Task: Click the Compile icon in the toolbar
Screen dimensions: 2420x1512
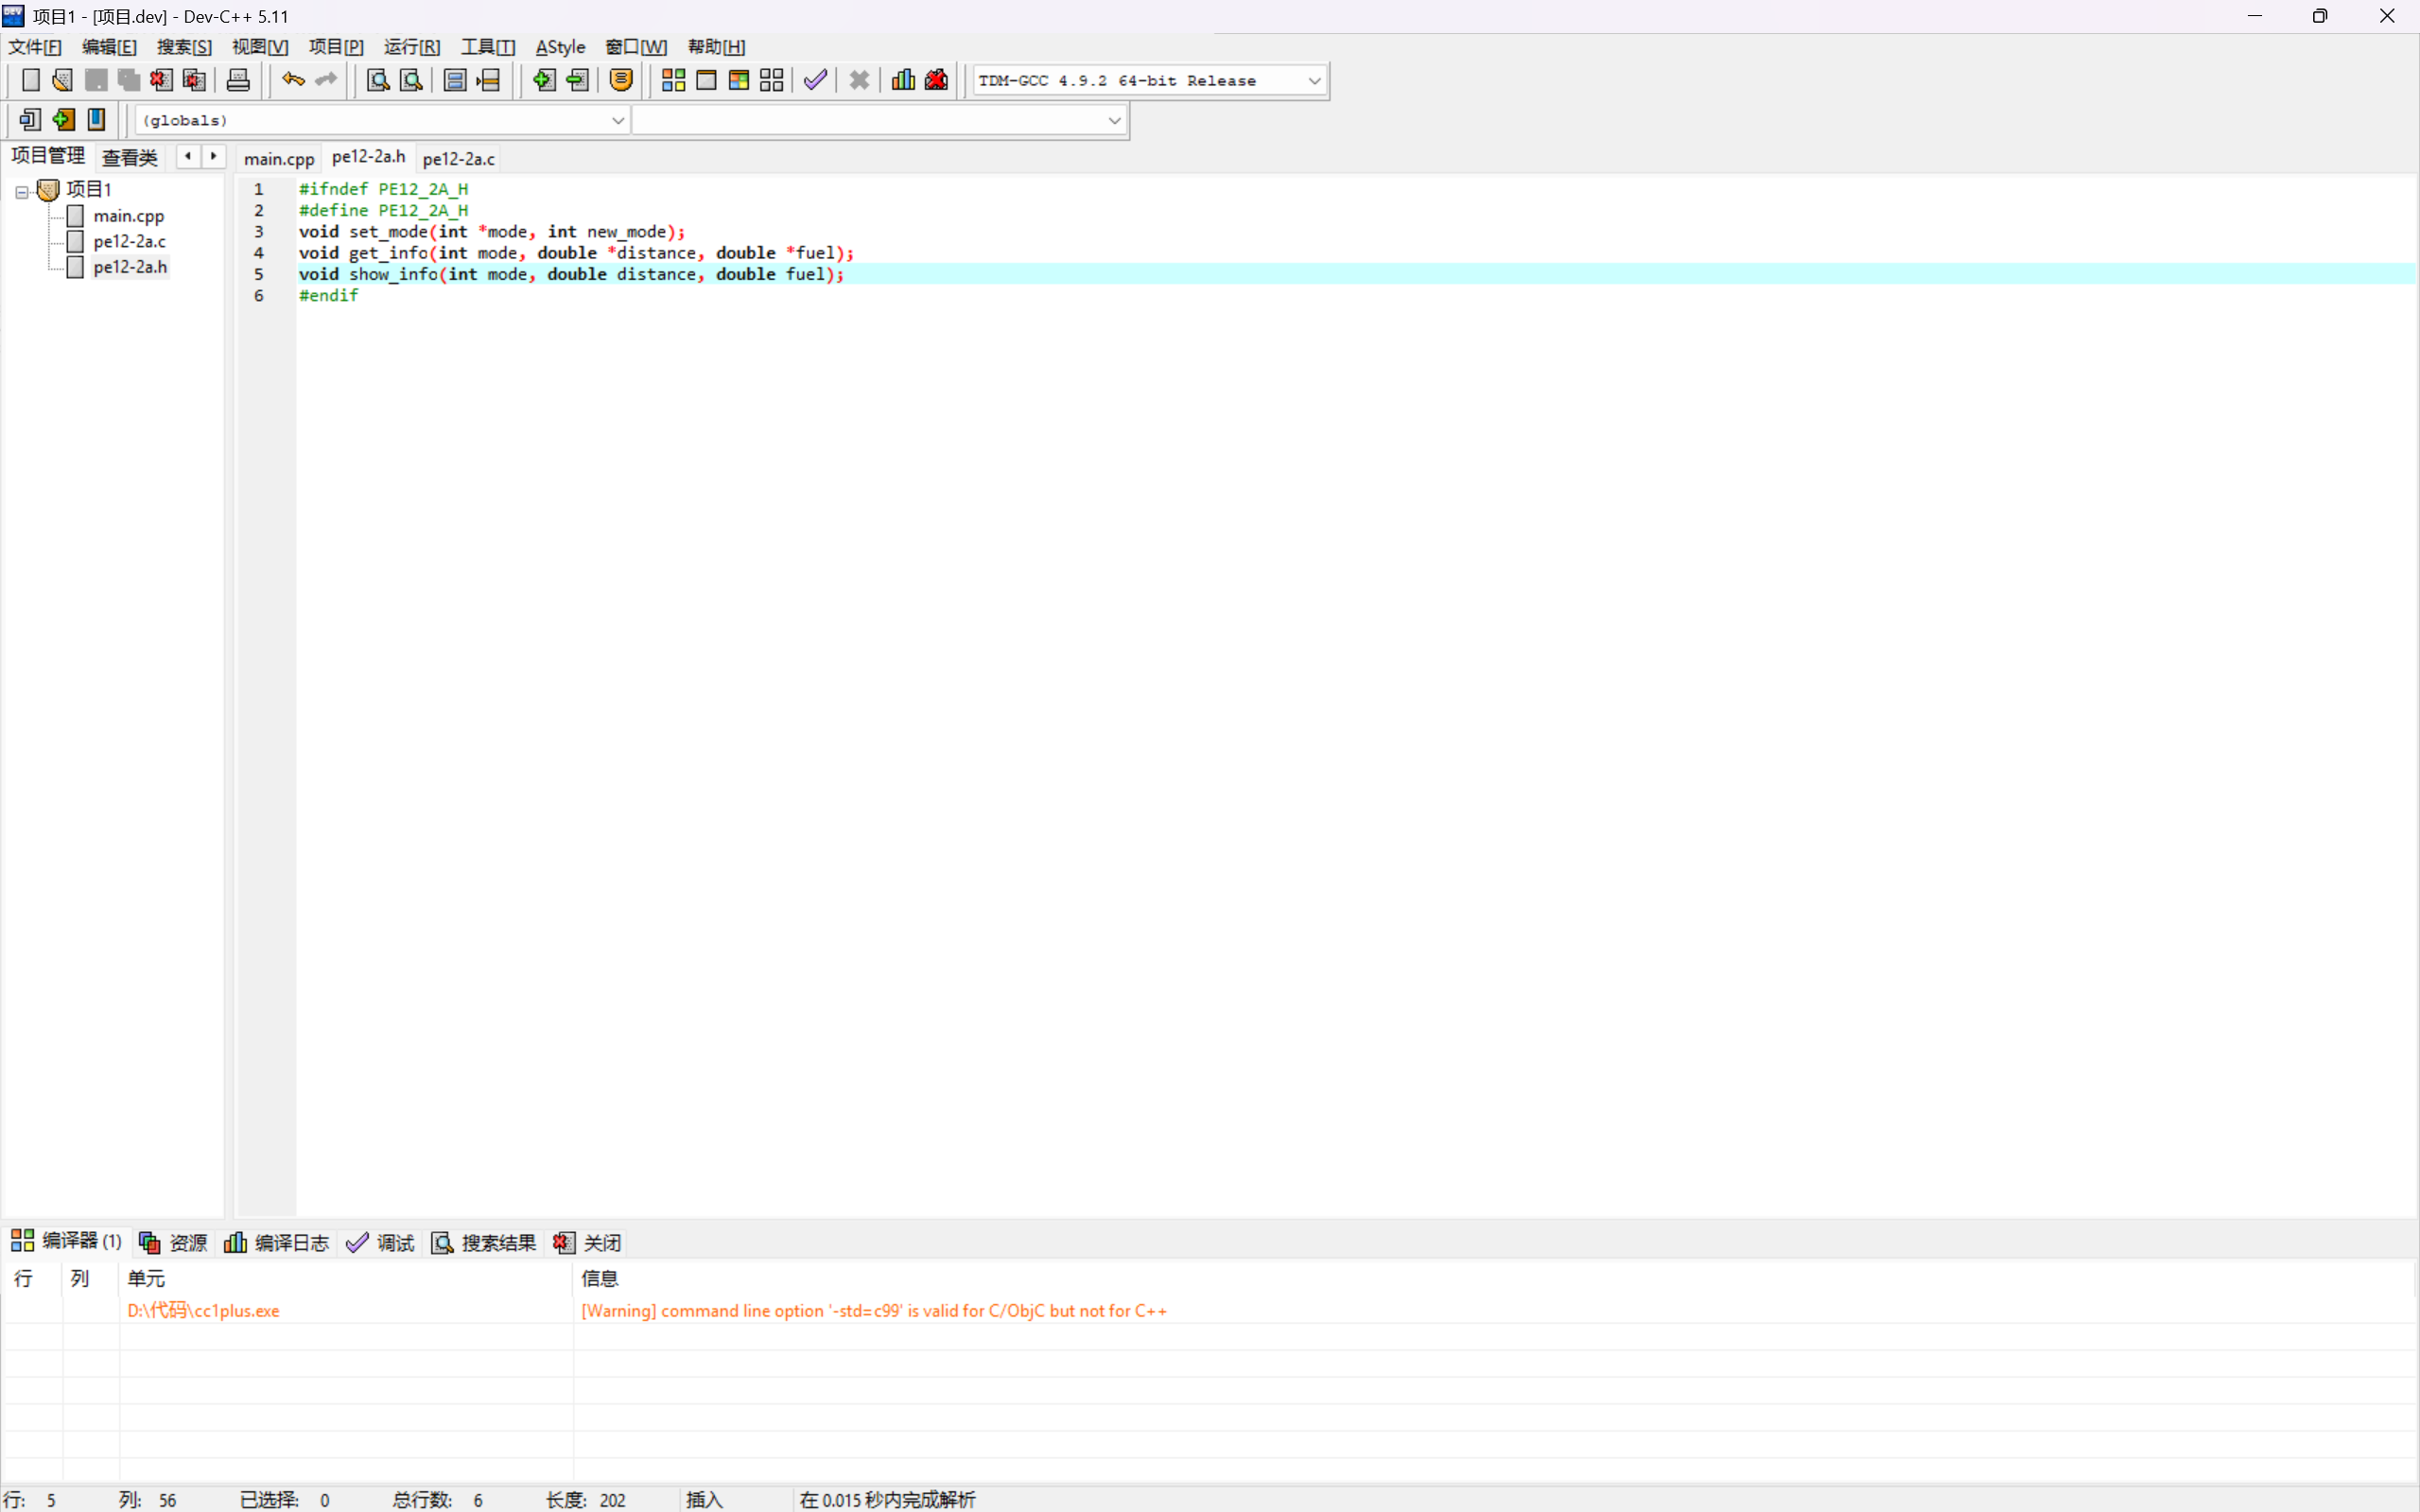Action: pos(673,80)
